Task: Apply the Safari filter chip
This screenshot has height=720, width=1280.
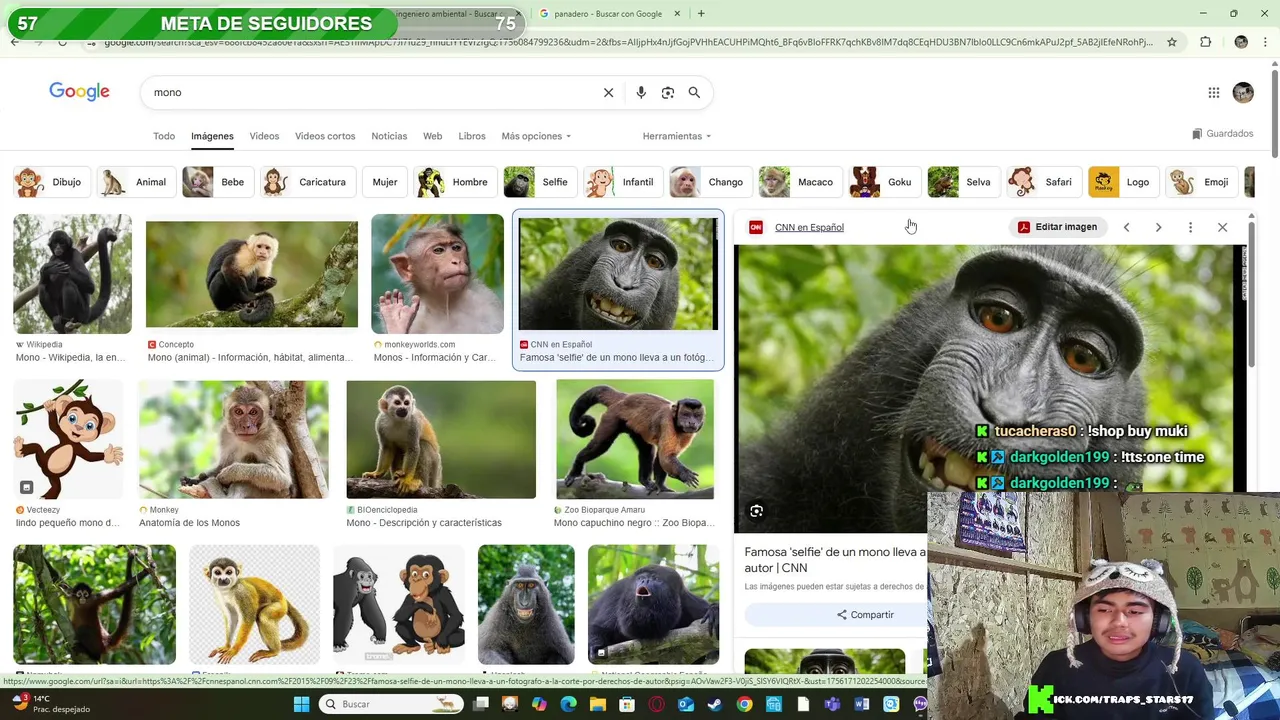Action: pos(1043,182)
